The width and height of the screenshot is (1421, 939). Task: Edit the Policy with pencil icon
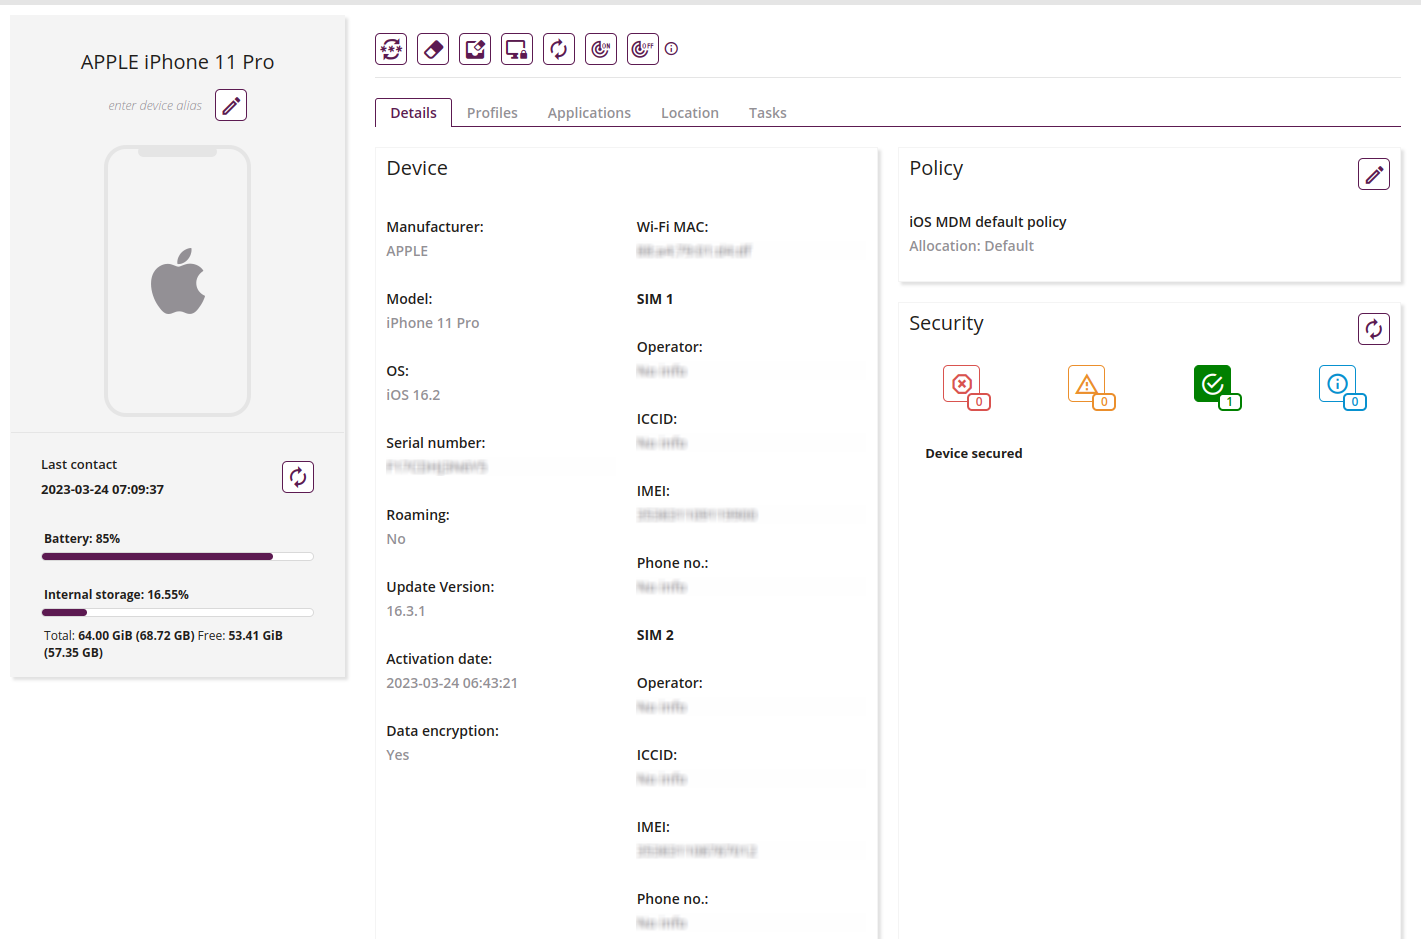[1374, 174]
